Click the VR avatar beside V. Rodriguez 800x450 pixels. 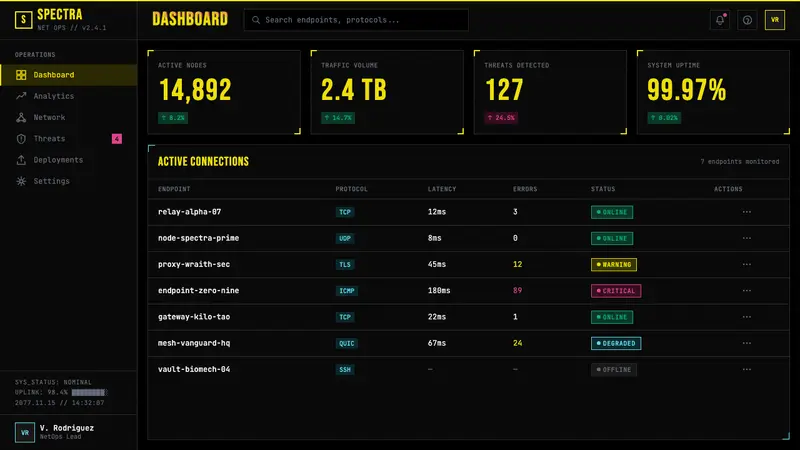[x=24, y=432]
